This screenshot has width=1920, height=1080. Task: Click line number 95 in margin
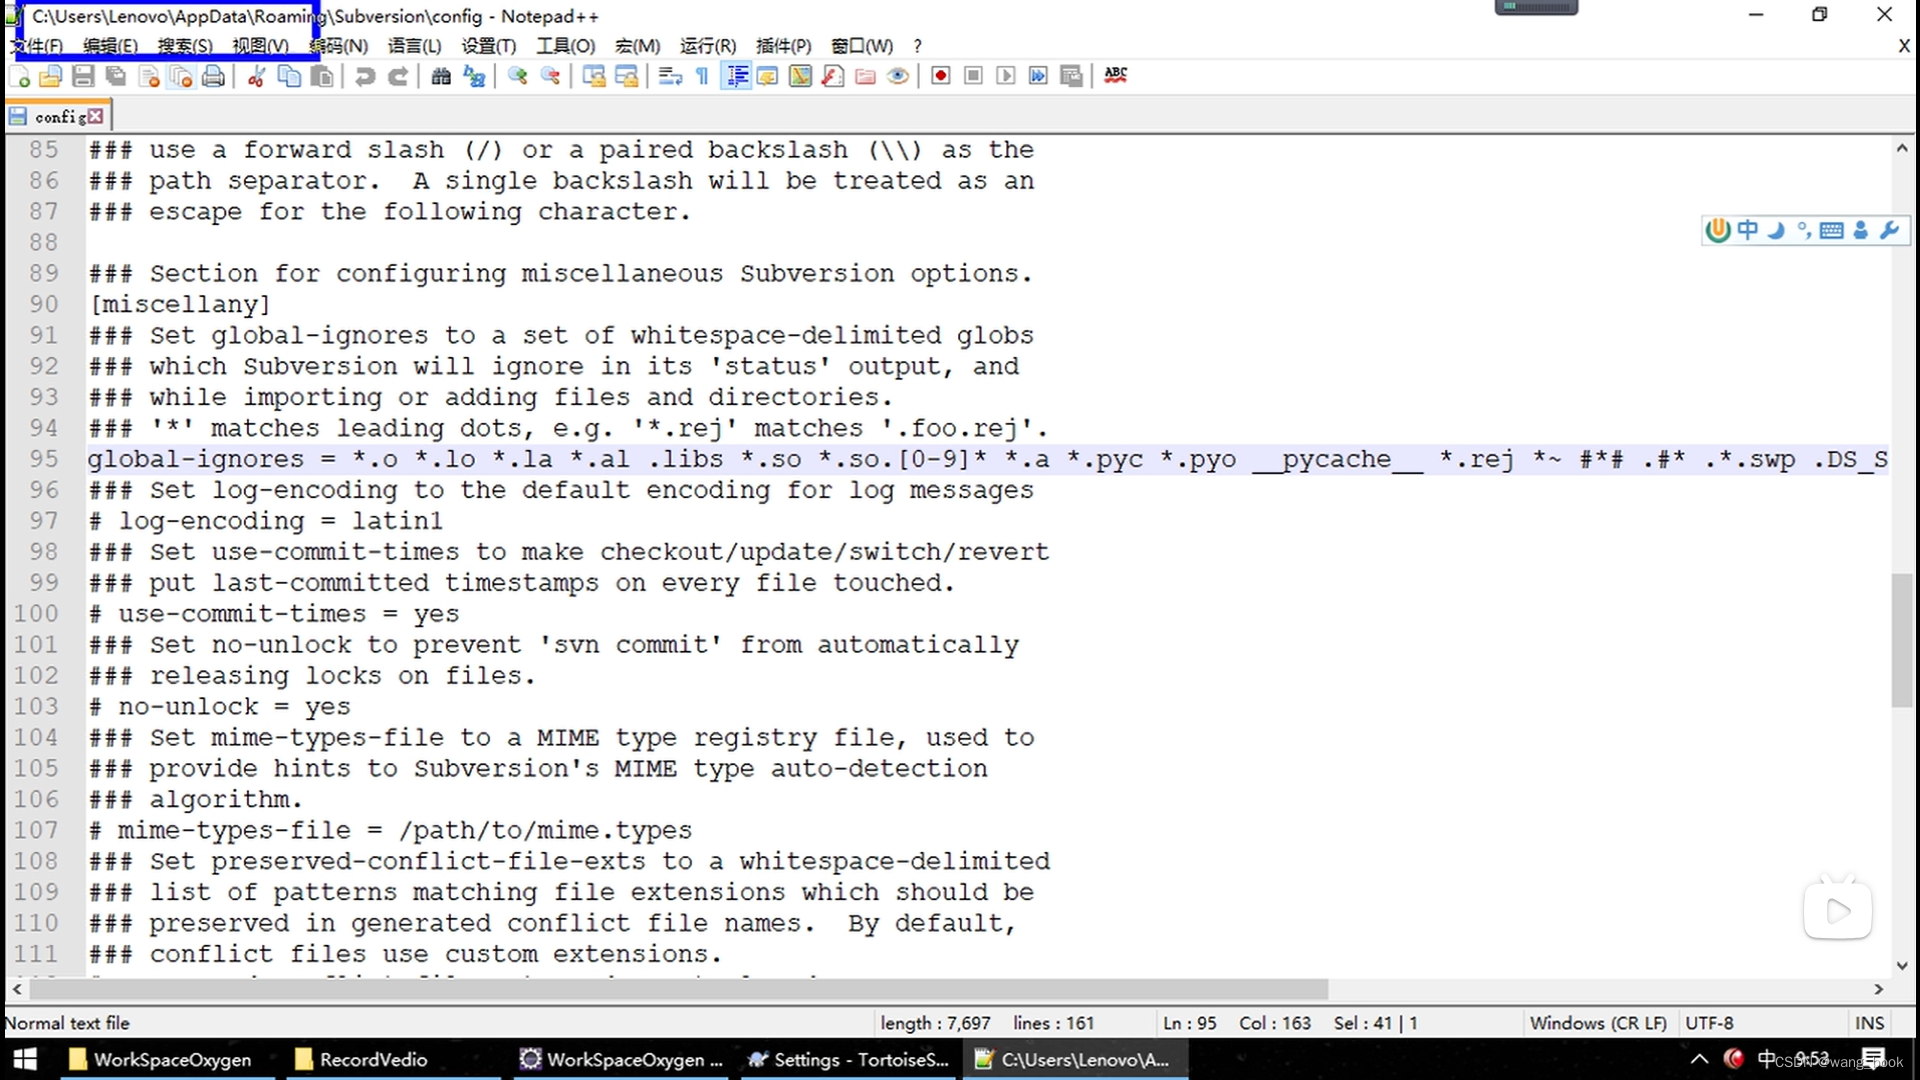[43, 459]
